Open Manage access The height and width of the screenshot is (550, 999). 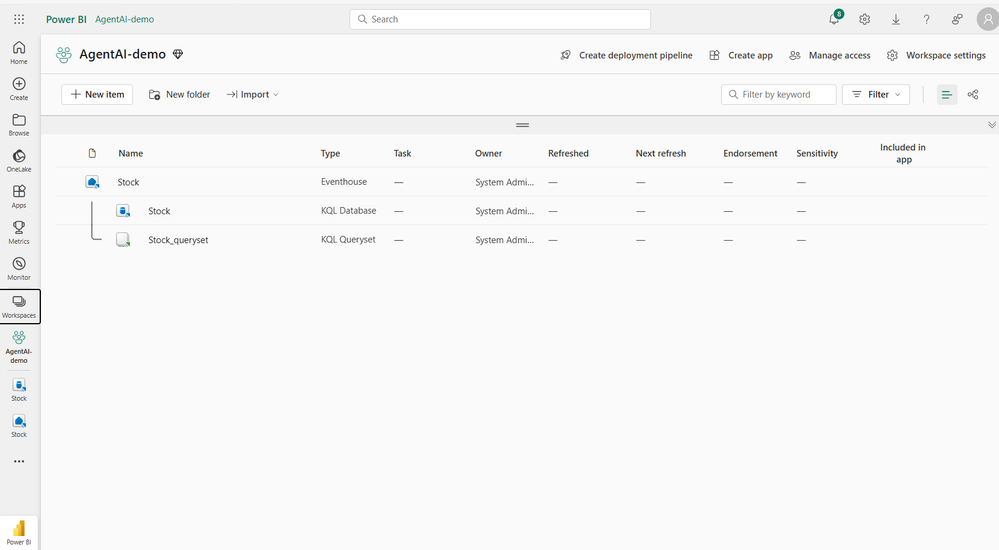click(x=830, y=55)
